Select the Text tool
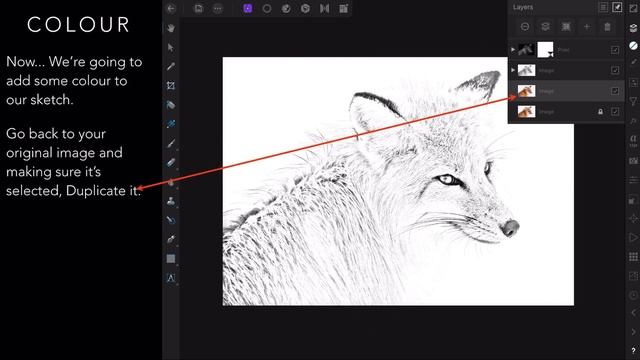The image size is (640, 360). 171,278
